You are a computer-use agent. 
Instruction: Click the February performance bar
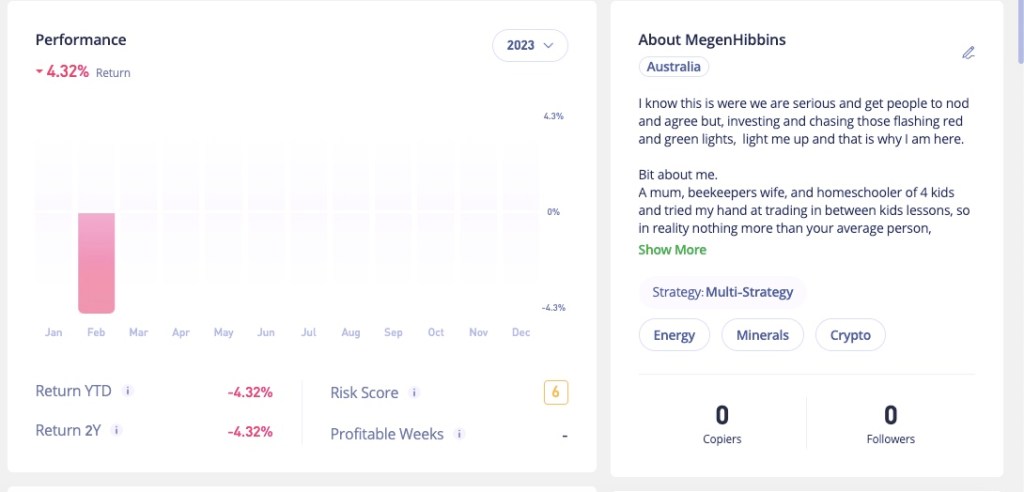click(x=96, y=263)
